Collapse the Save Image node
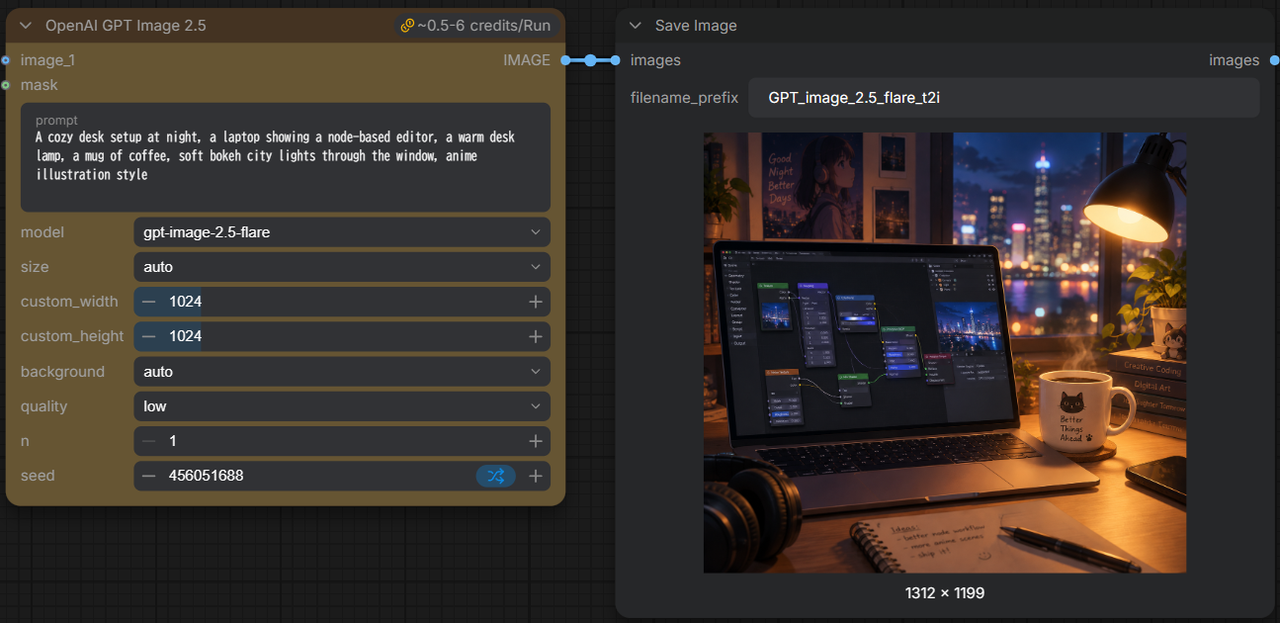Image resolution: width=1280 pixels, height=623 pixels. click(x=635, y=26)
